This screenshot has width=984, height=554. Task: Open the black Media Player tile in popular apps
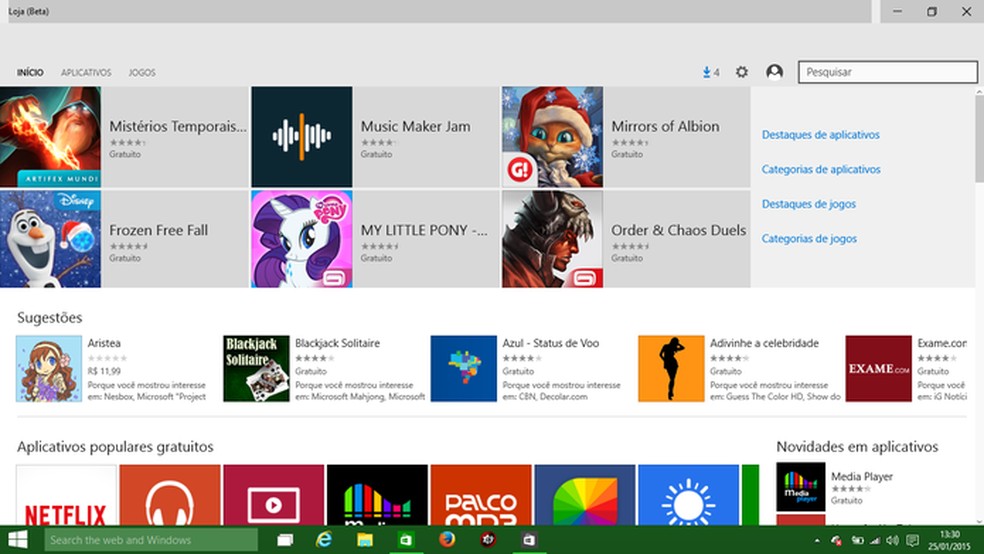pyautogui.click(x=377, y=495)
